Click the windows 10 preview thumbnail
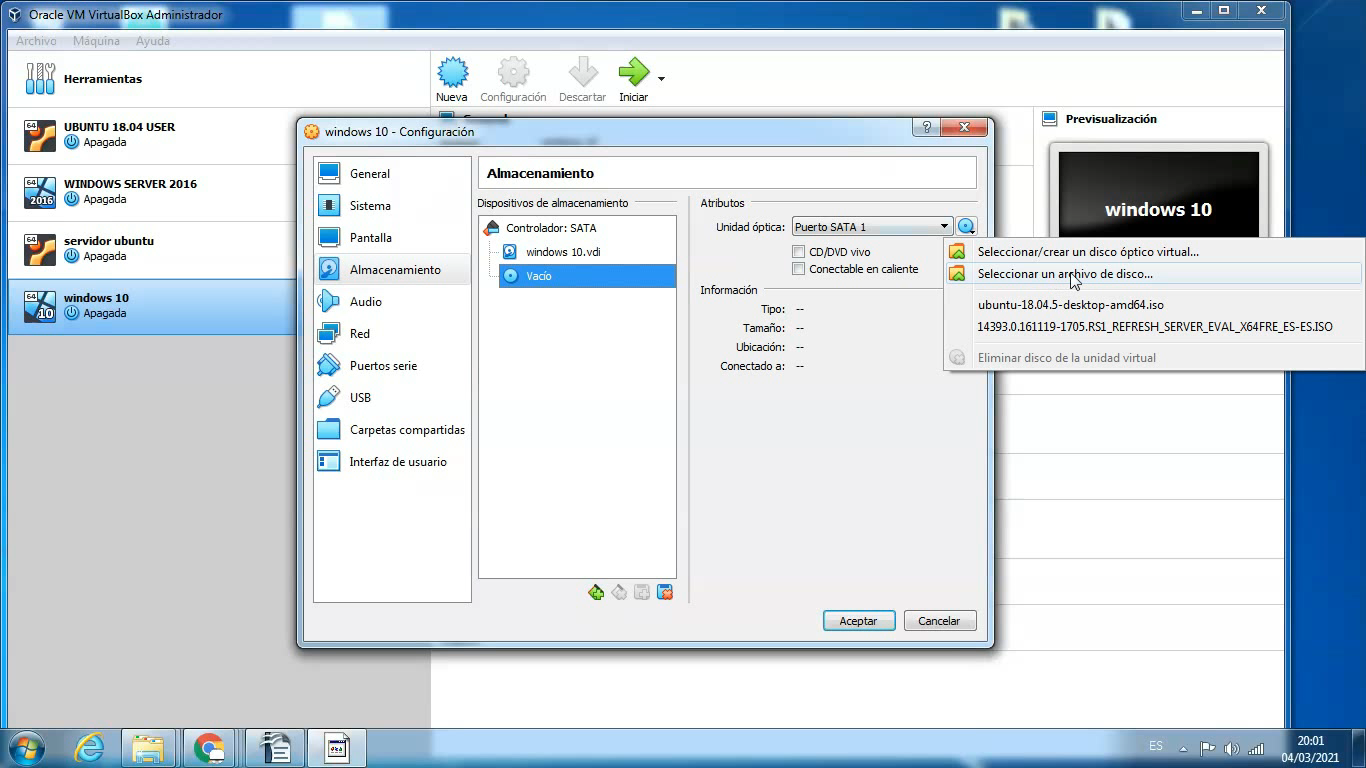 (x=1158, y=197)
